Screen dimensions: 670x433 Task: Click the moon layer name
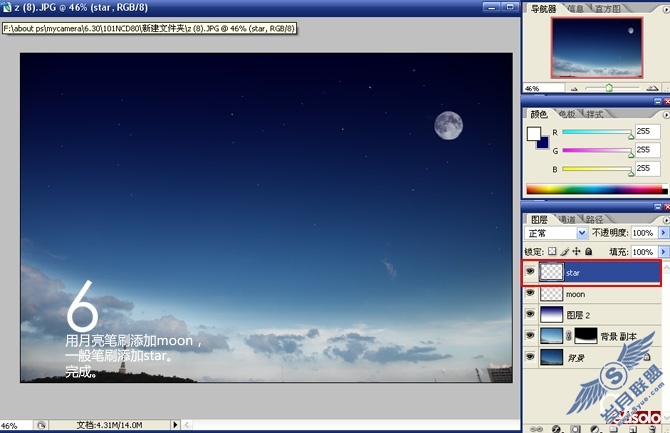pyautogui.click(x=576, y=294)
